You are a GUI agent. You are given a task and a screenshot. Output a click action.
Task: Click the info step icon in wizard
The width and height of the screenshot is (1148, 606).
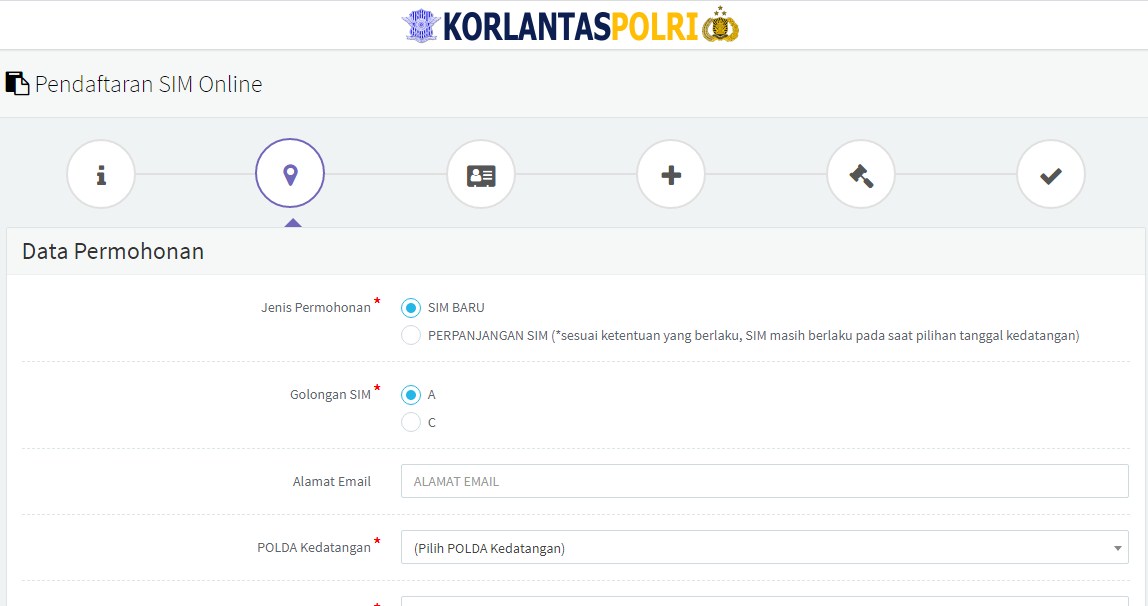[x=101, y=174]
